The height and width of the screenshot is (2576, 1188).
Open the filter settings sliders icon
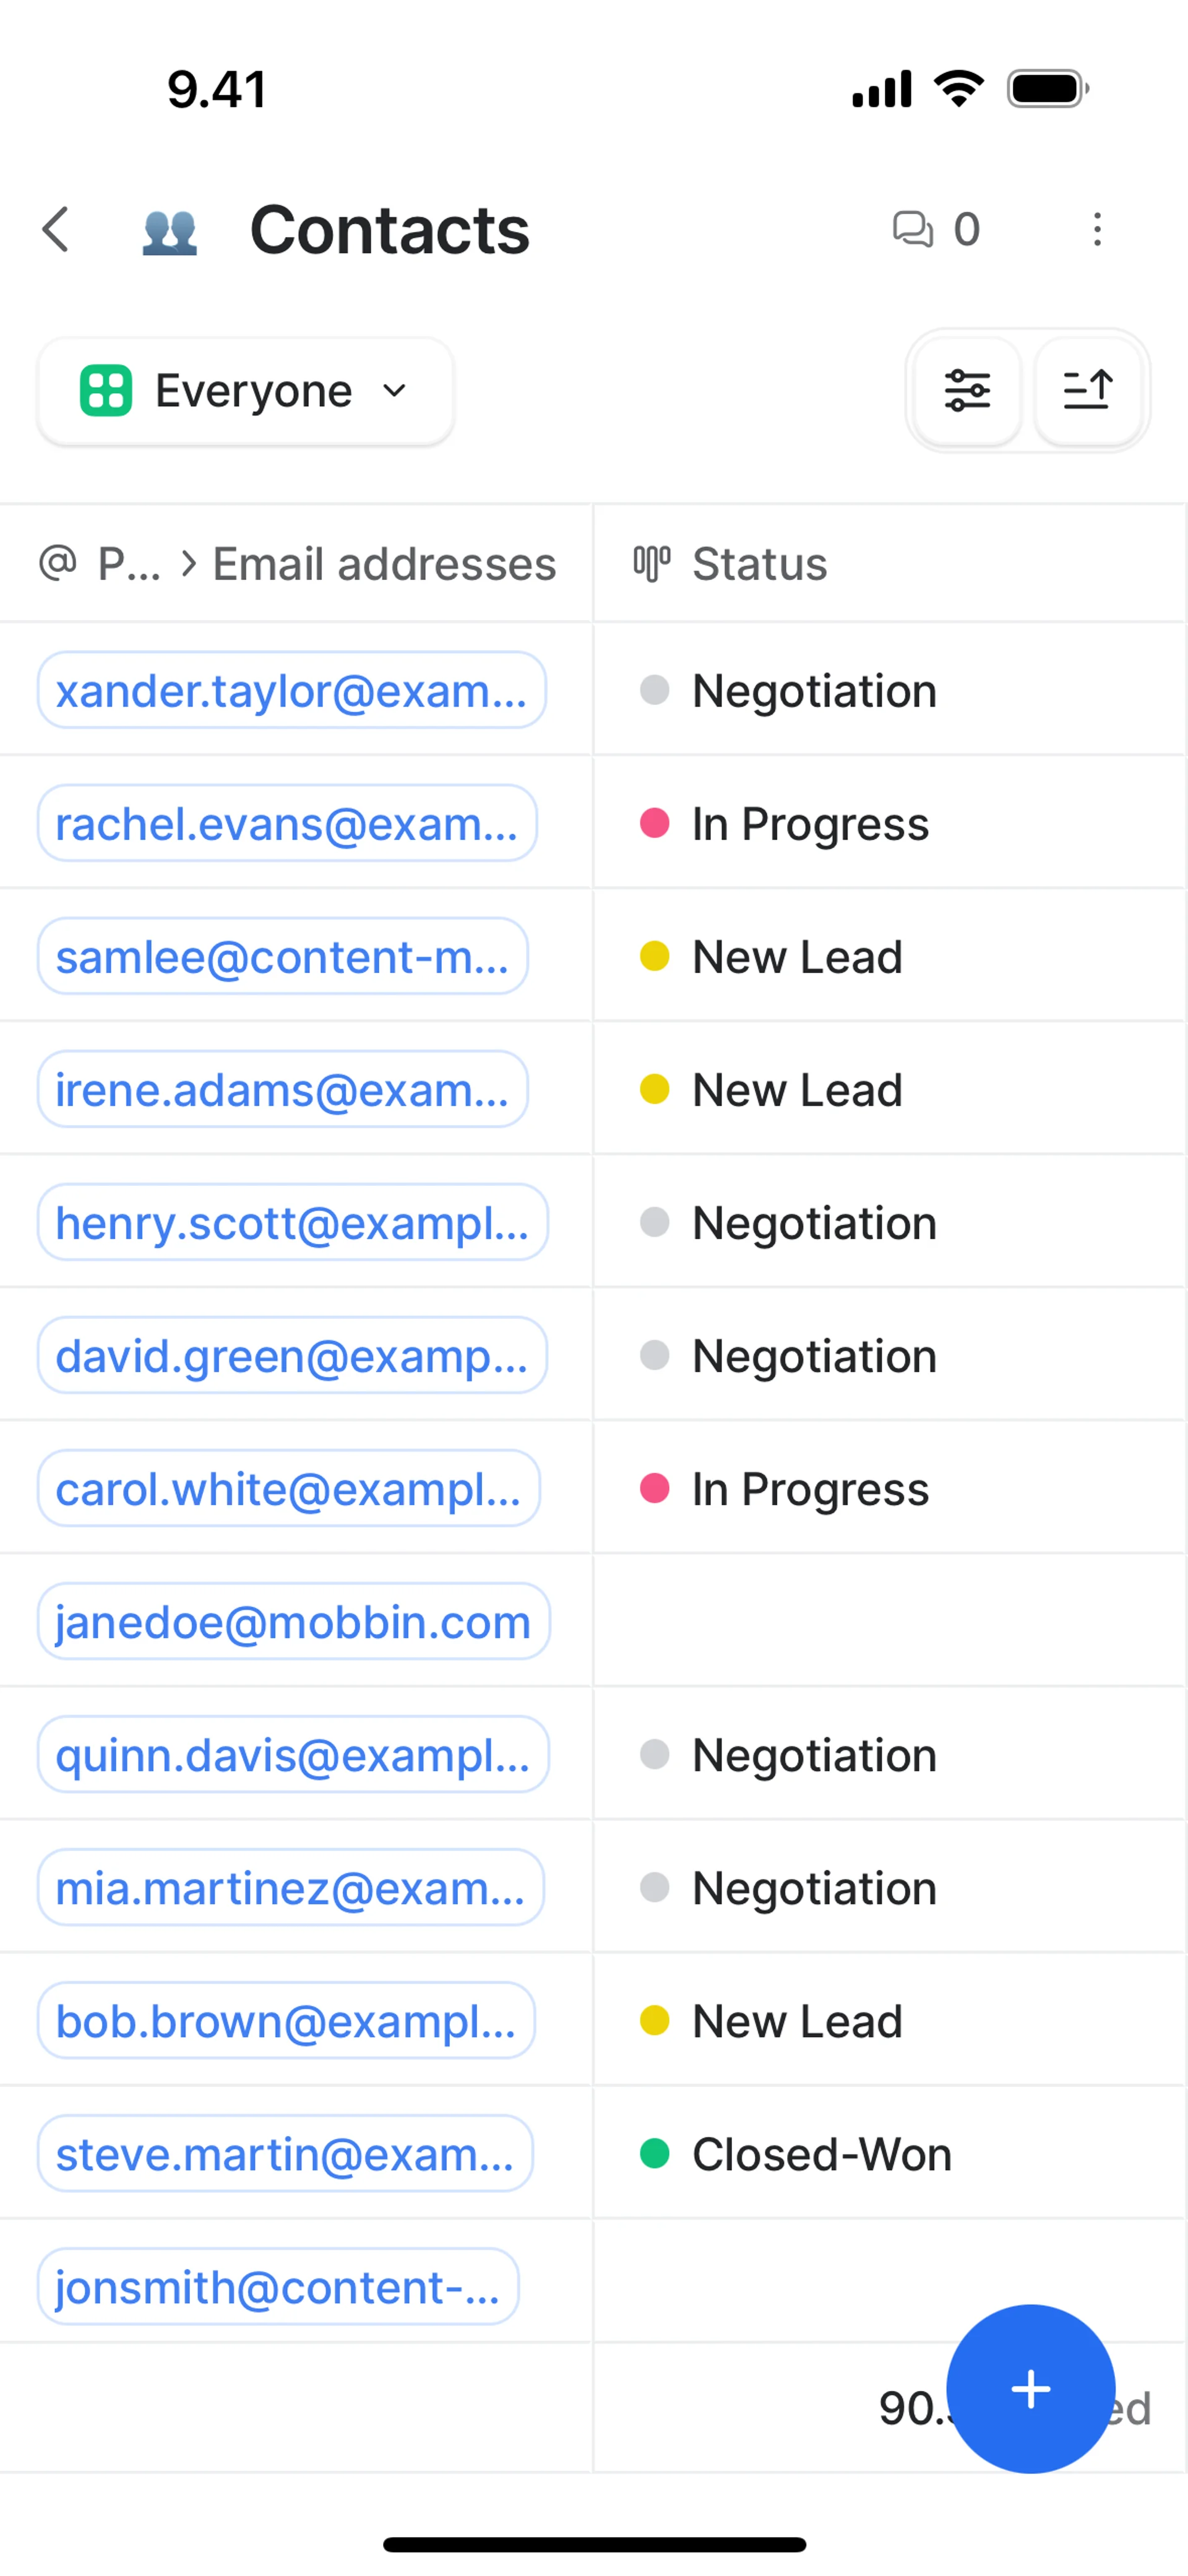click(967, 390)
